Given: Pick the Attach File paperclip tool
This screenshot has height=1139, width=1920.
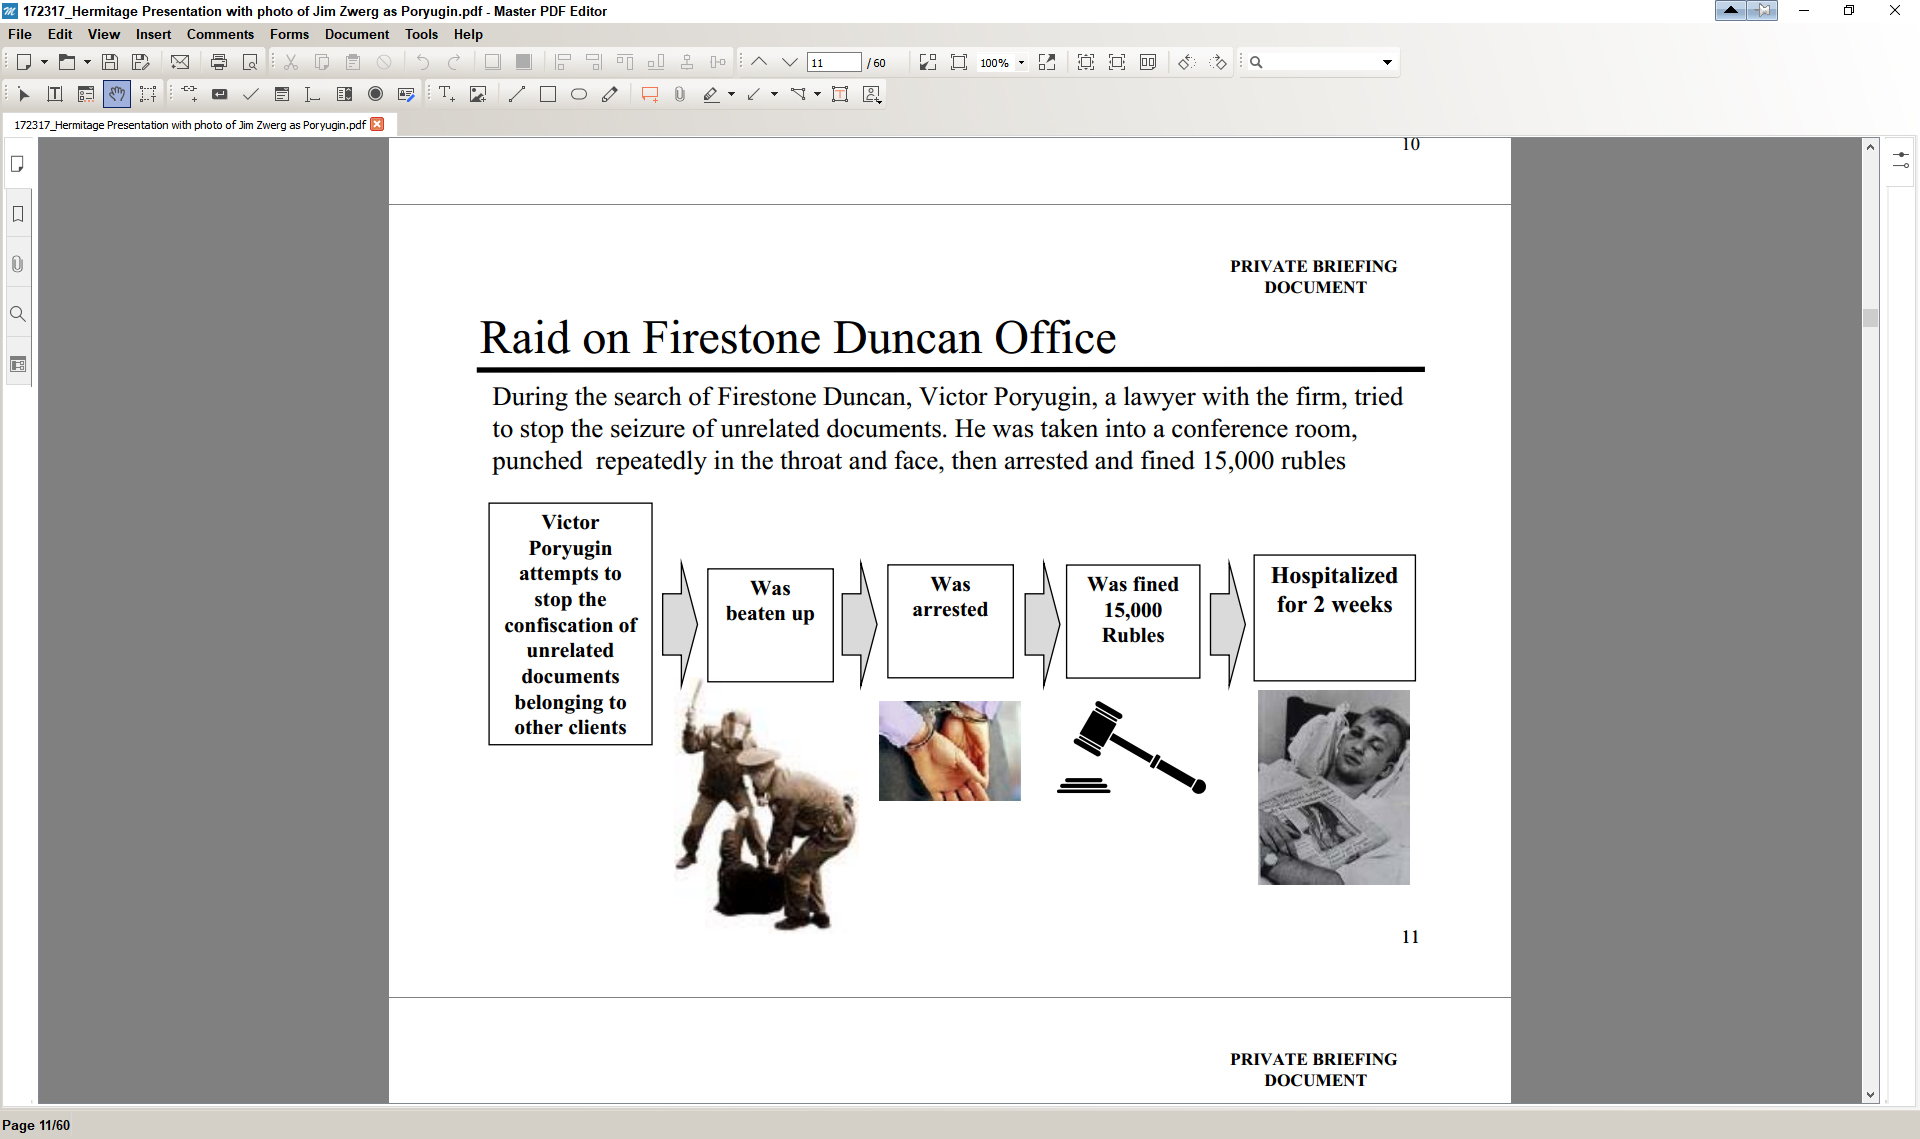Looking at the screenshot, I should [680, 94].
